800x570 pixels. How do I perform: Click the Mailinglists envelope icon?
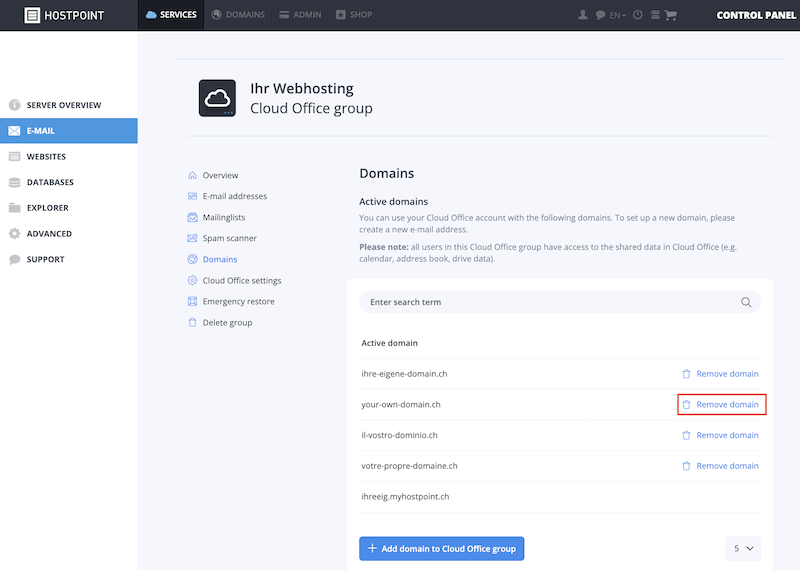click(192, 217)
